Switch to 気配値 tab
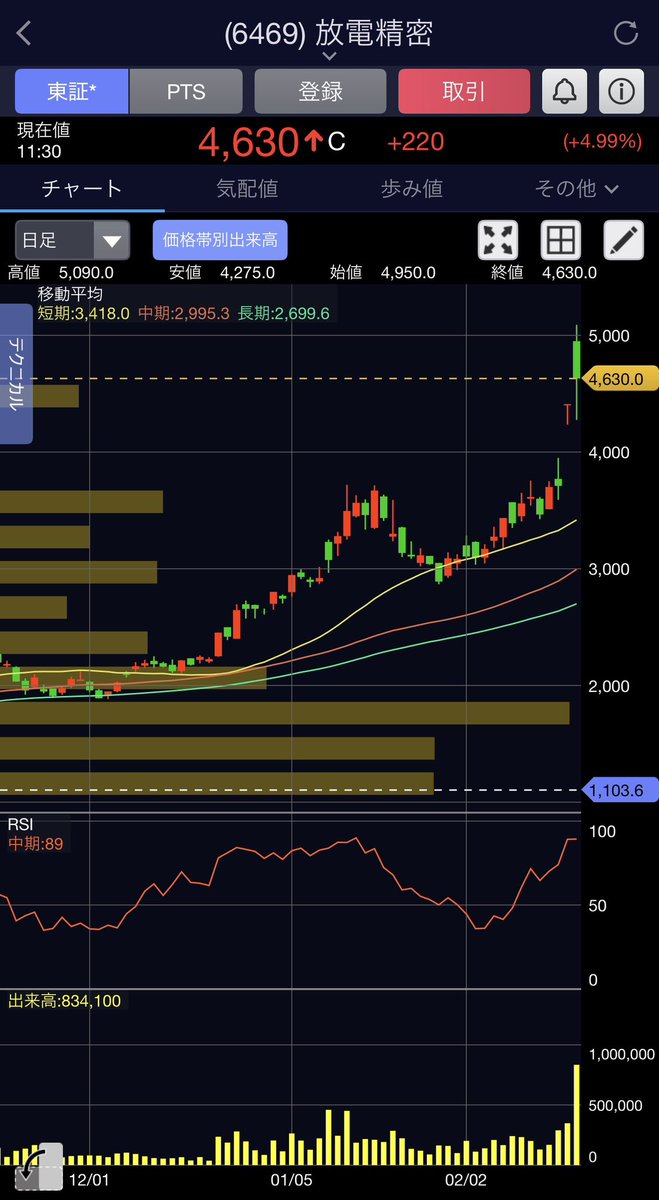 [x=247, y=188]
